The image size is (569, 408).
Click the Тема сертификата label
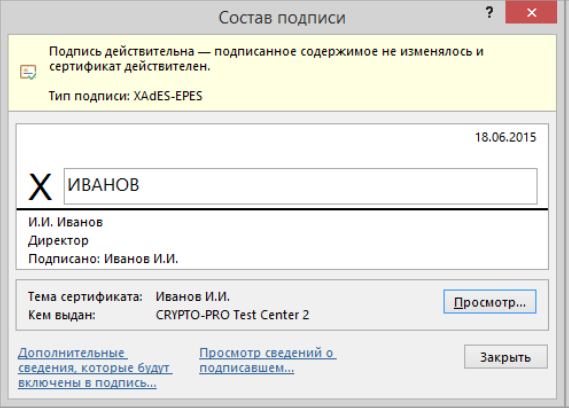point(85,297)
